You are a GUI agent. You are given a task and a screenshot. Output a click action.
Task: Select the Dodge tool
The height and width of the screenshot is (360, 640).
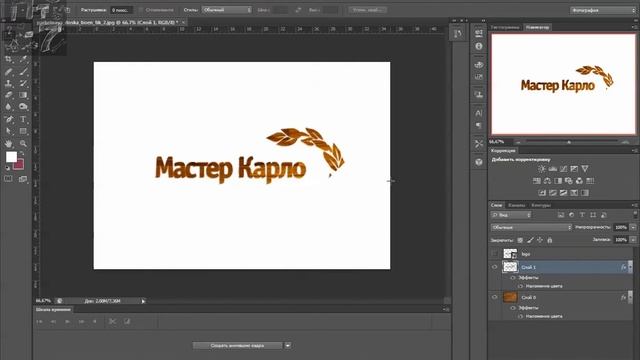23,107
